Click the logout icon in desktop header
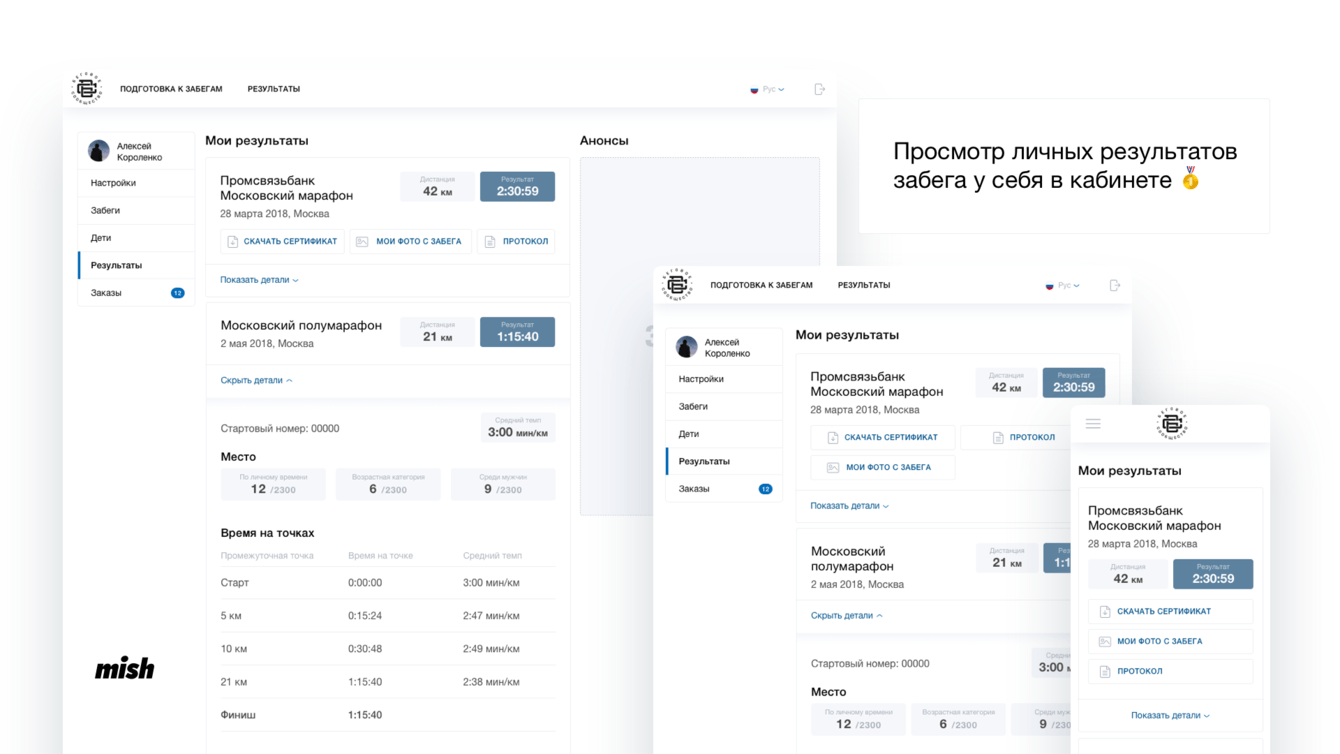This screenshot has height=754, width=1340. (x=819, y=89)
